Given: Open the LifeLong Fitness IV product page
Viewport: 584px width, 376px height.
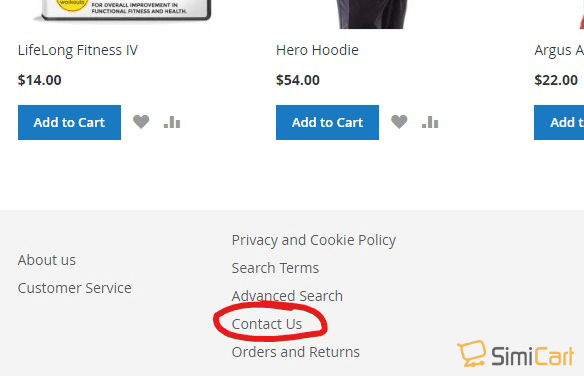Looking at the screenshot, I should point(78,50).
